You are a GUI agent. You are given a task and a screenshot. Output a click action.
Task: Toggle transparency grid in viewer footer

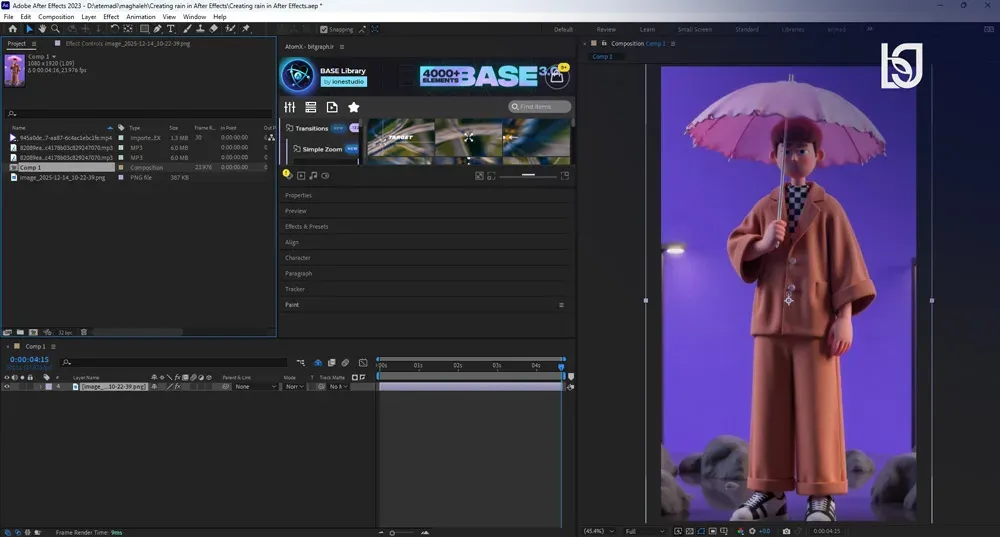click(x=690, y=531)
